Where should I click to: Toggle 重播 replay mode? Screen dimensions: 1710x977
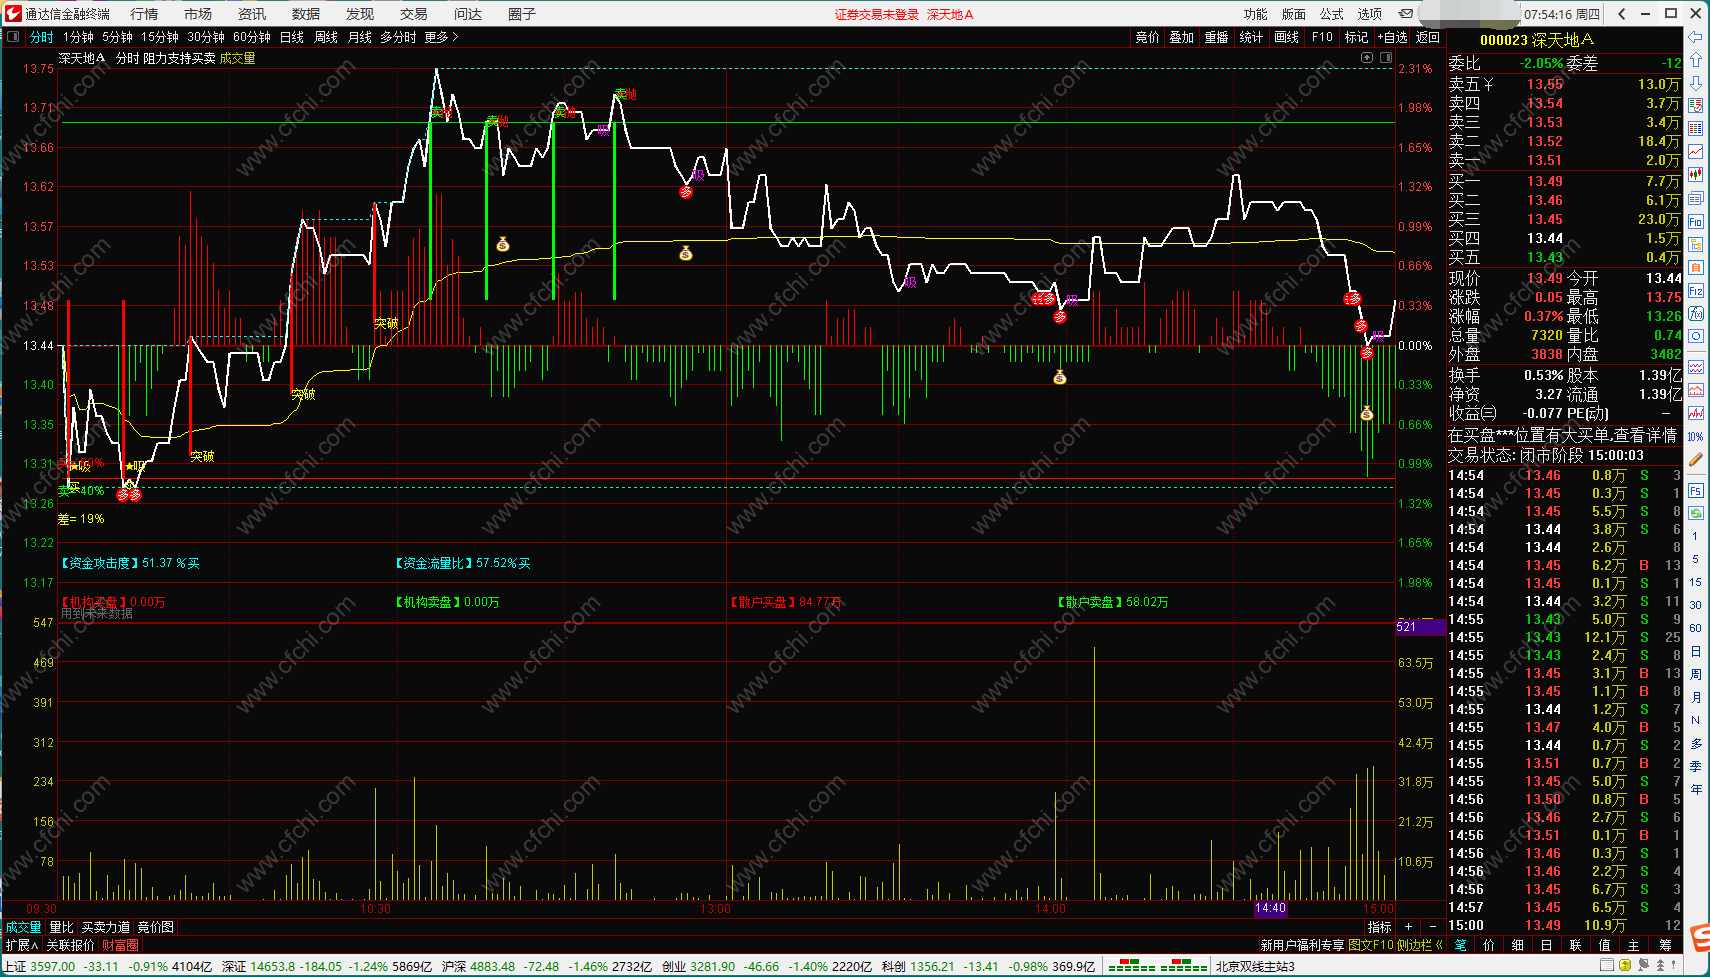click(1216, 37)
